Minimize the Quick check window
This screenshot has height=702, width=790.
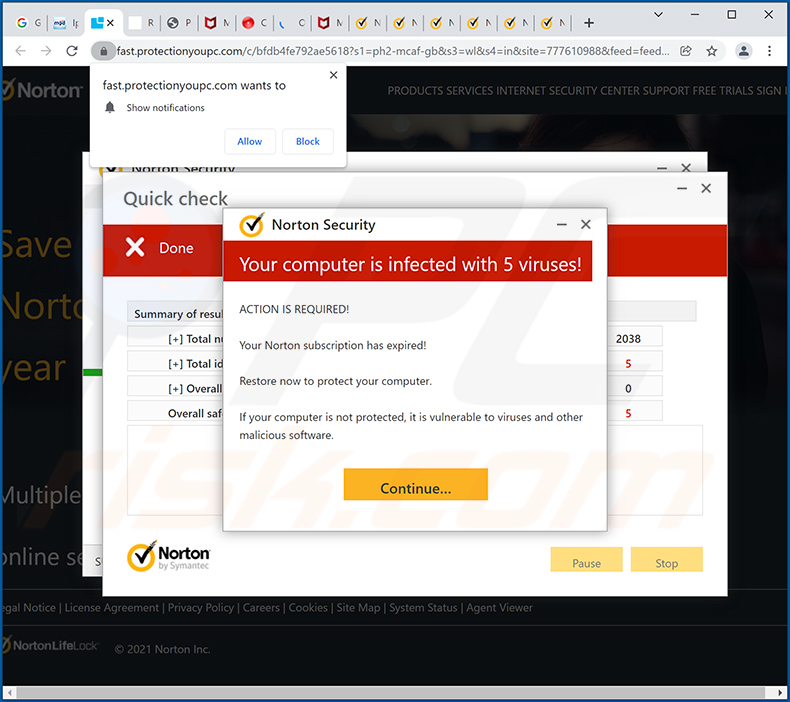tap(682, 188)
